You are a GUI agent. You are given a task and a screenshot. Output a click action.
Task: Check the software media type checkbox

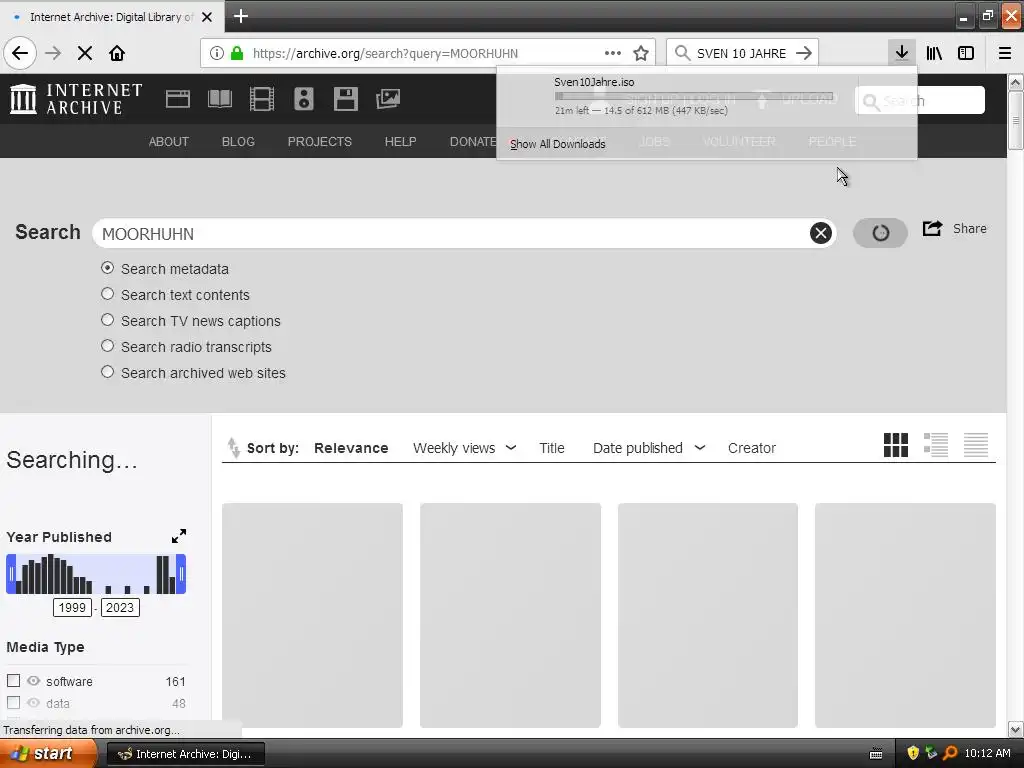pyautogui.click(x=13, y=680)
